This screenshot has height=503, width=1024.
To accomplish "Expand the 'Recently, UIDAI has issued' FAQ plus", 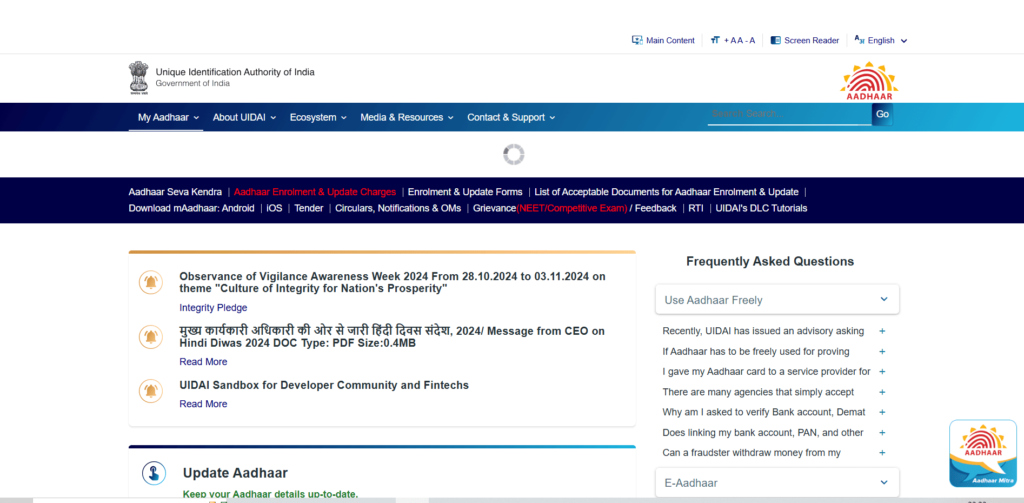I will pos(881,331).
